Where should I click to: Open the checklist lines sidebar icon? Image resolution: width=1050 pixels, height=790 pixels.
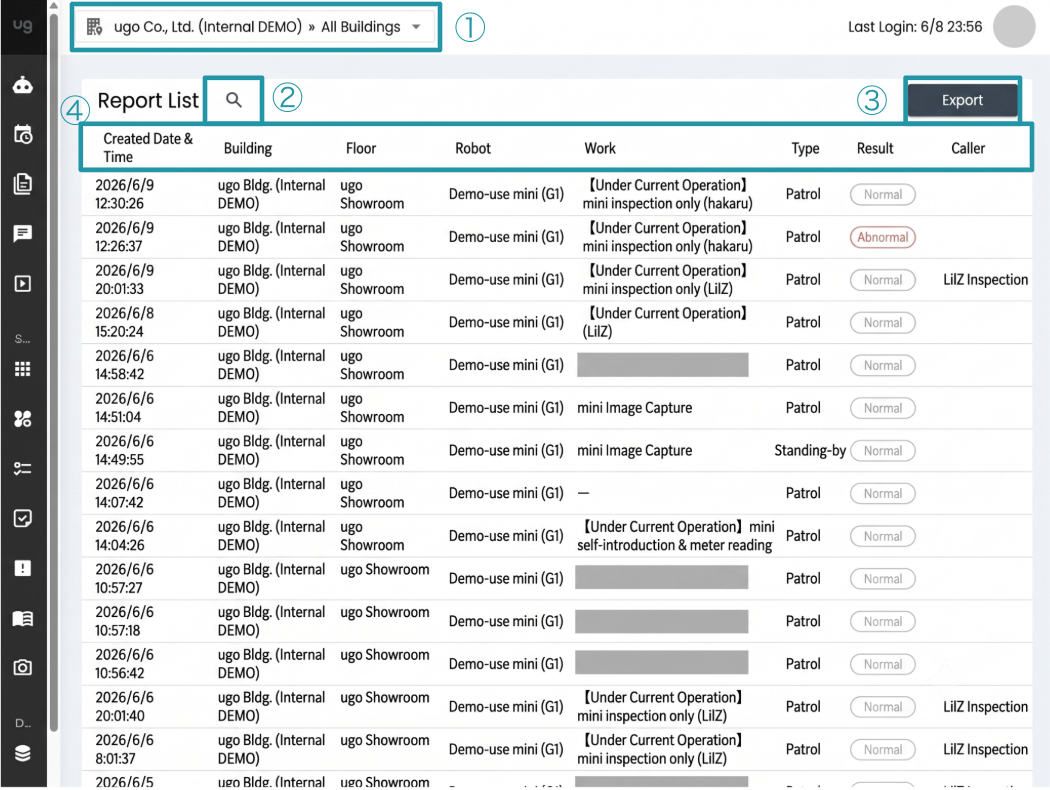click(23, 469)
